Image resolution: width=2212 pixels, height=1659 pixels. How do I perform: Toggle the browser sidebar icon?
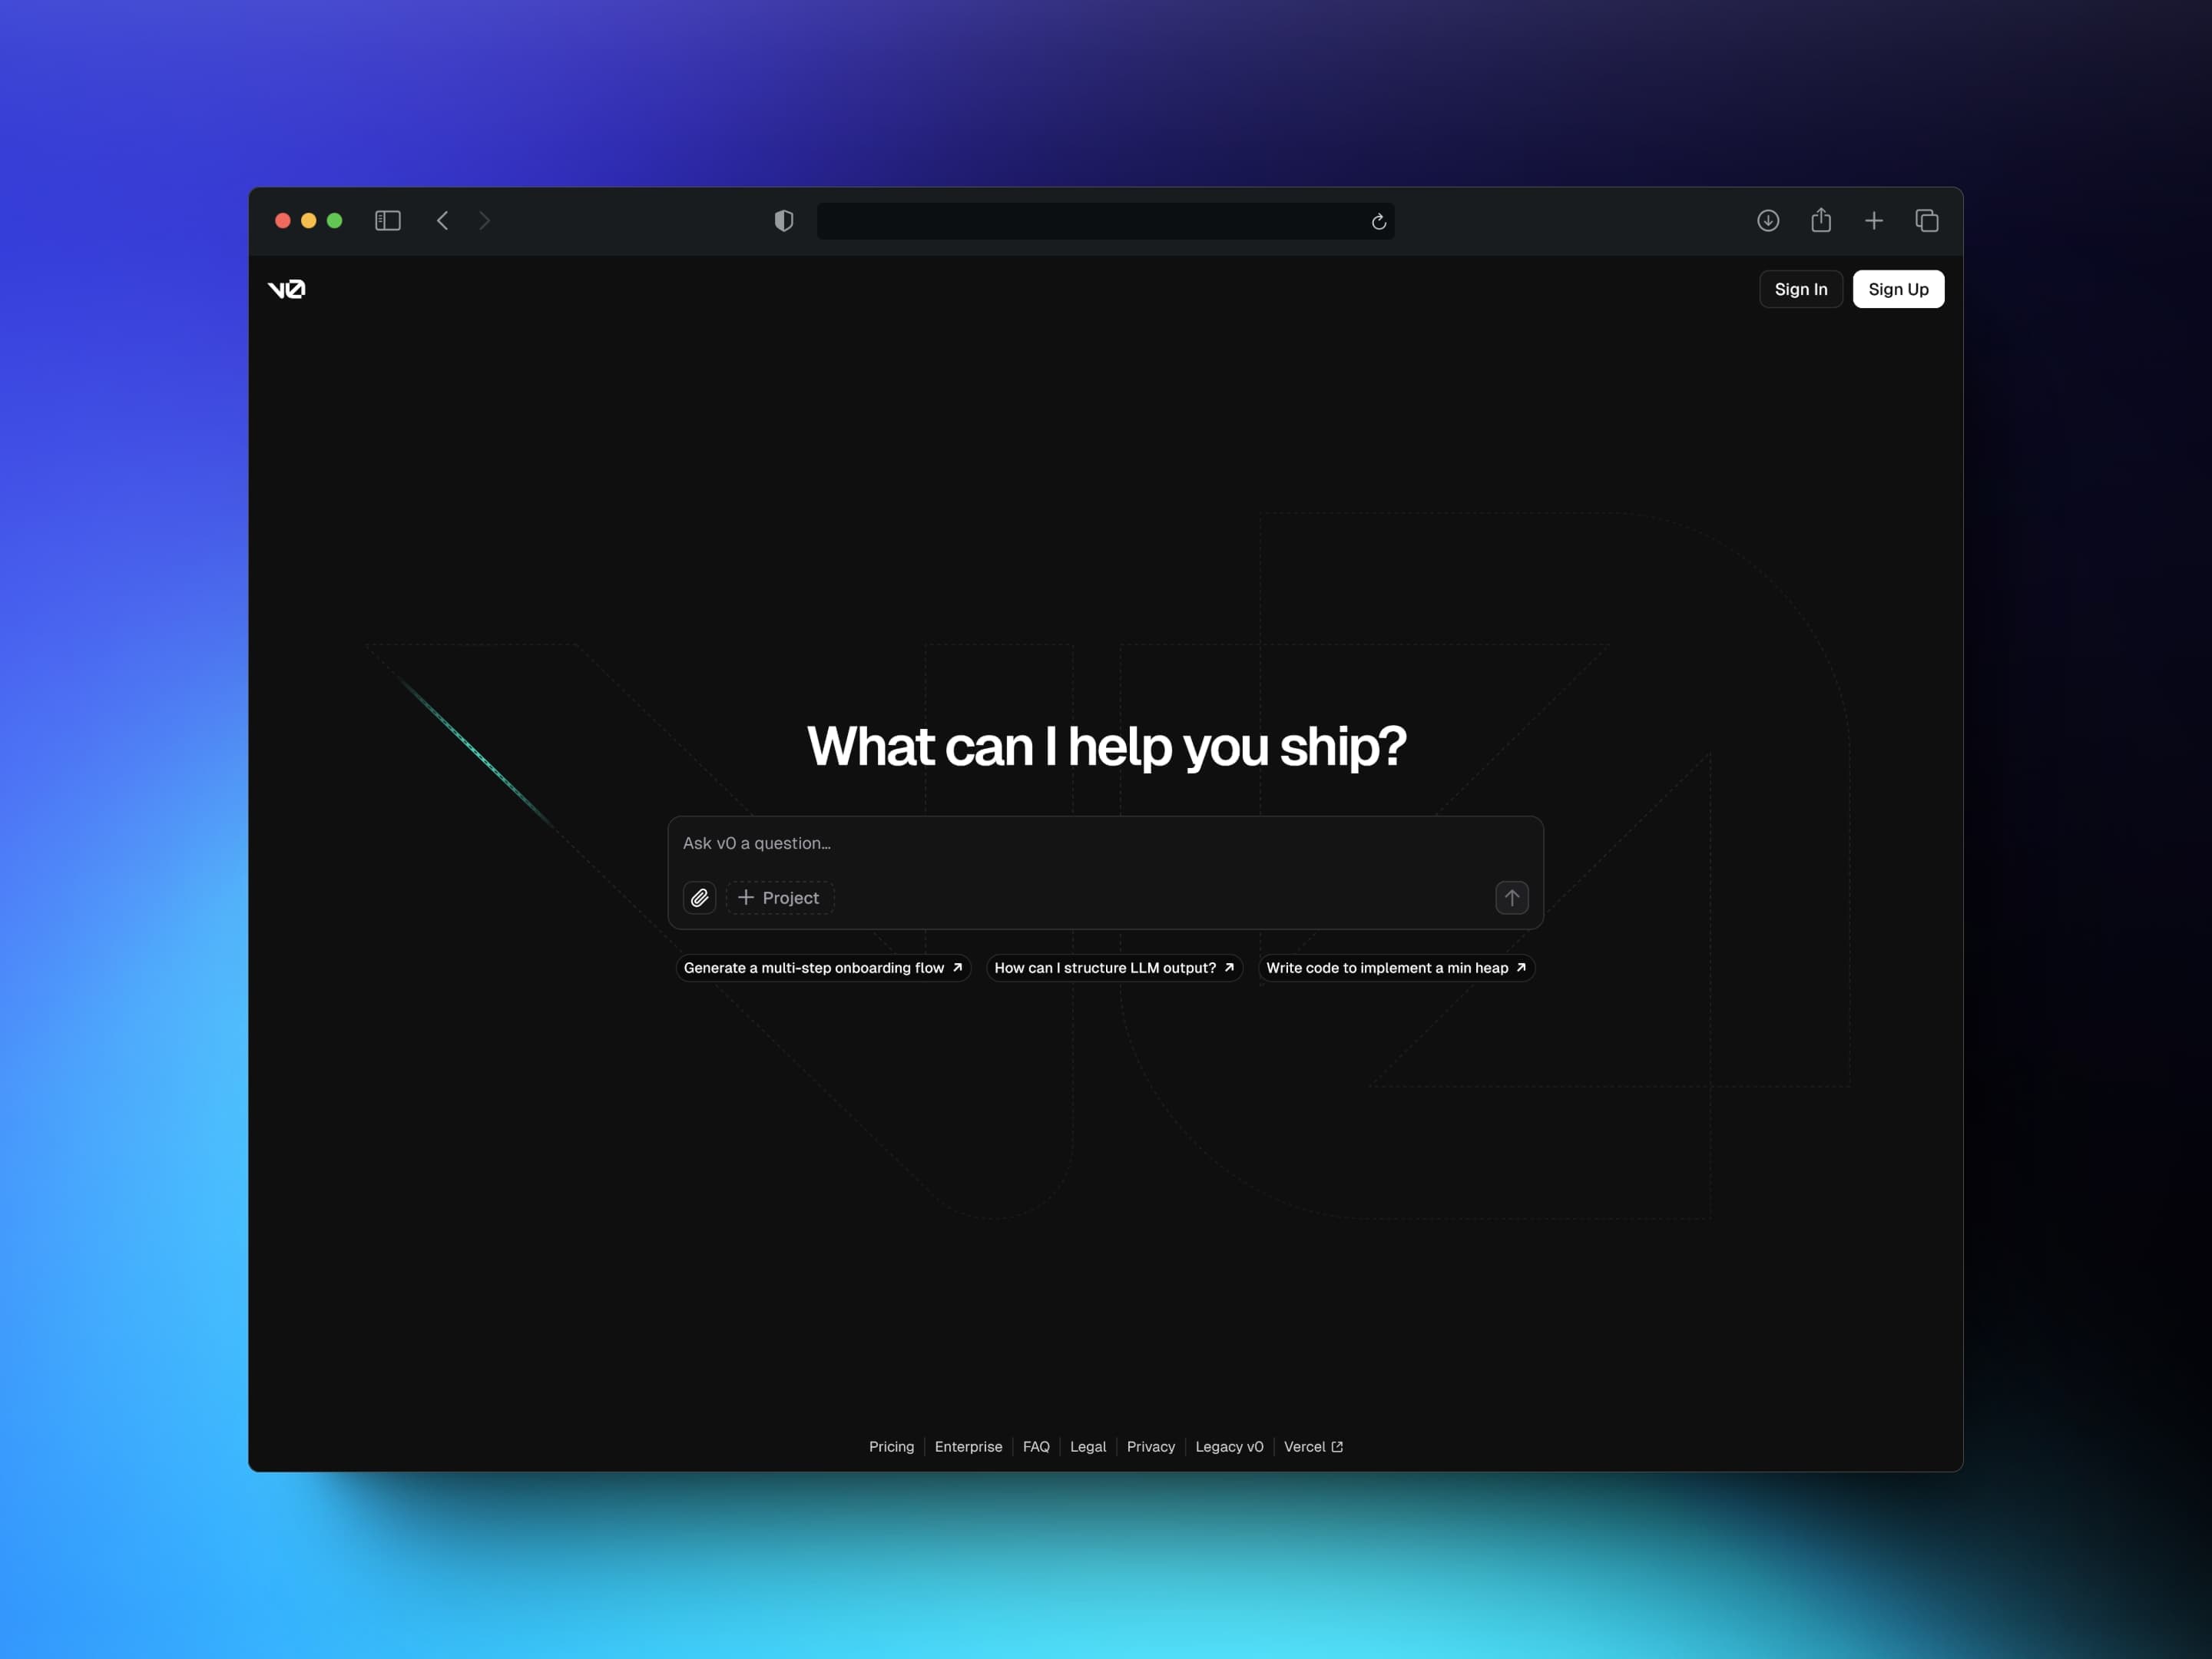pos(388,221)
